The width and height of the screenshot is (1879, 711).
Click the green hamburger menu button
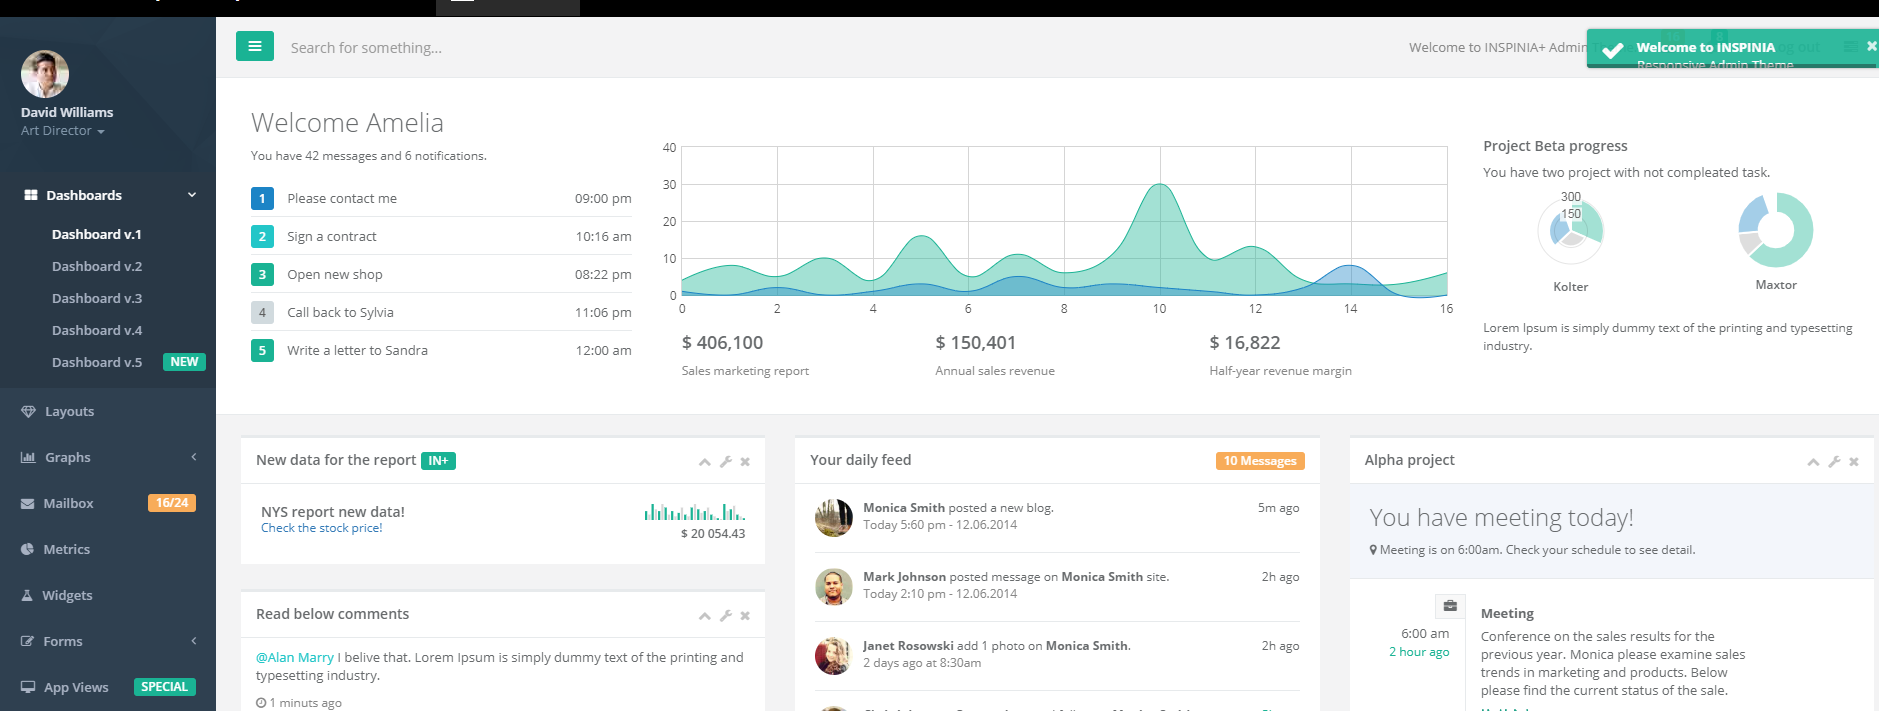[255, 46]
